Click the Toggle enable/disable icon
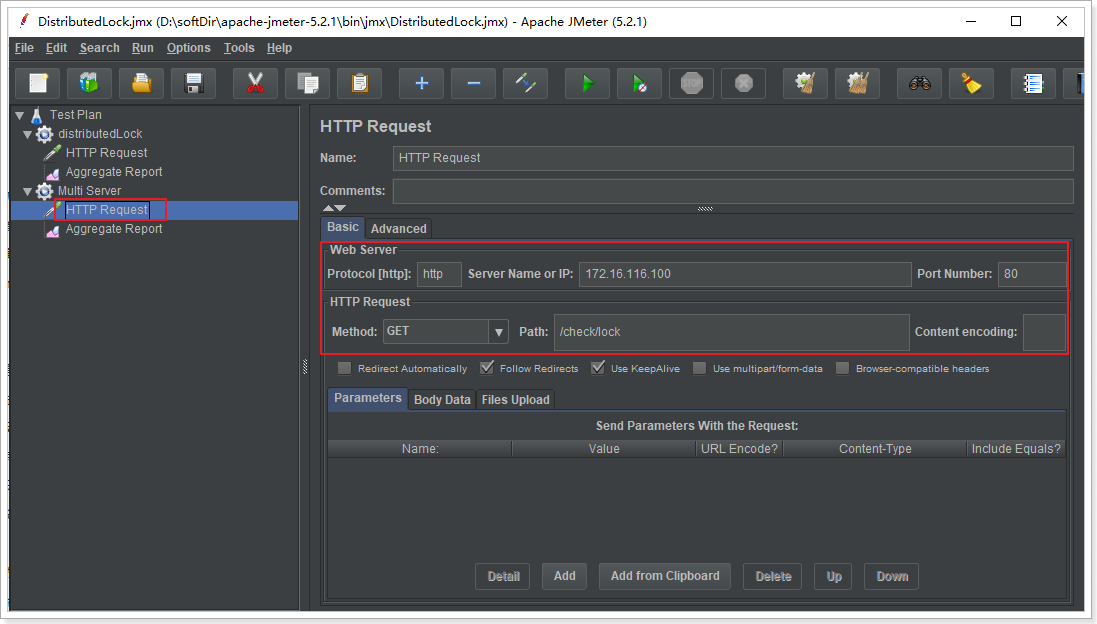 coord(525,84)
